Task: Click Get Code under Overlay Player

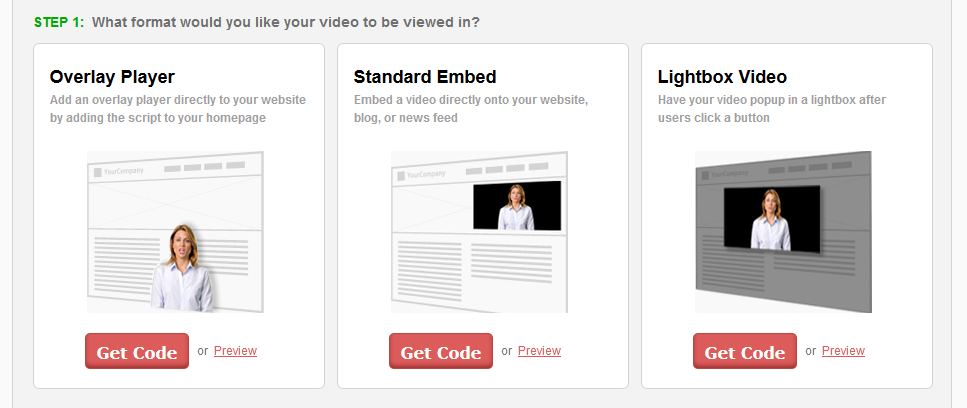Action: coord(137,351)
